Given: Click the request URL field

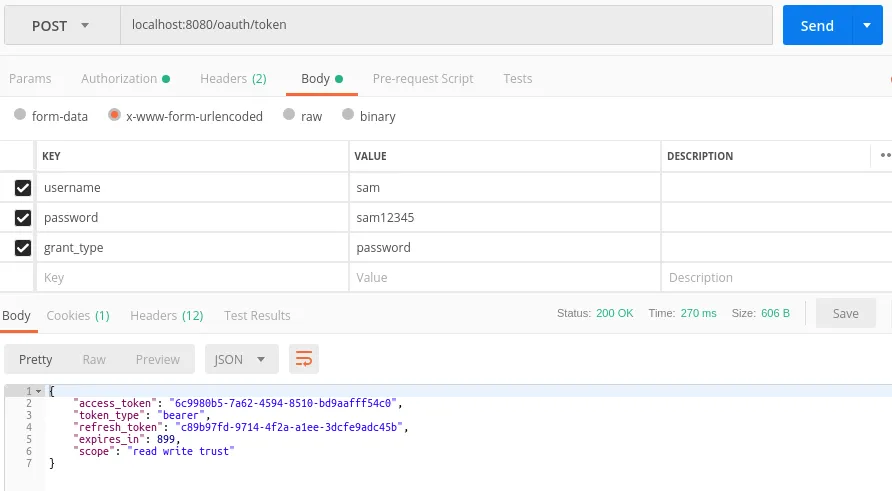Looking at the screenshot, I should pyautogui.click(x=445, y=25).
